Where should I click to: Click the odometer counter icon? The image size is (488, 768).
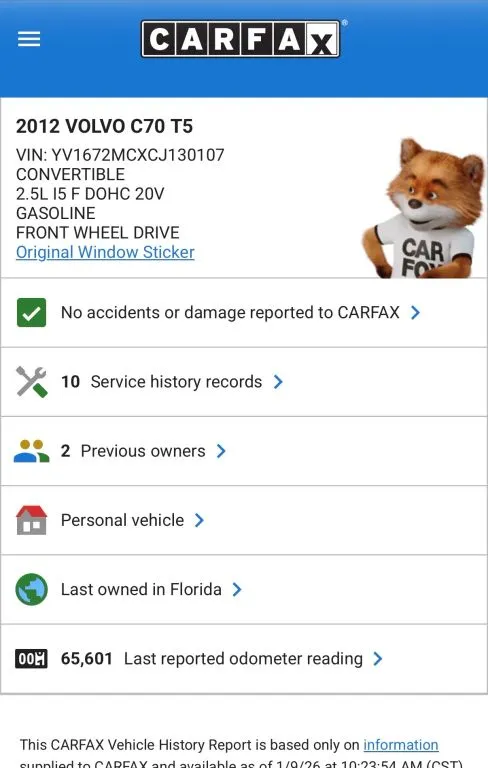pos(31,659)
